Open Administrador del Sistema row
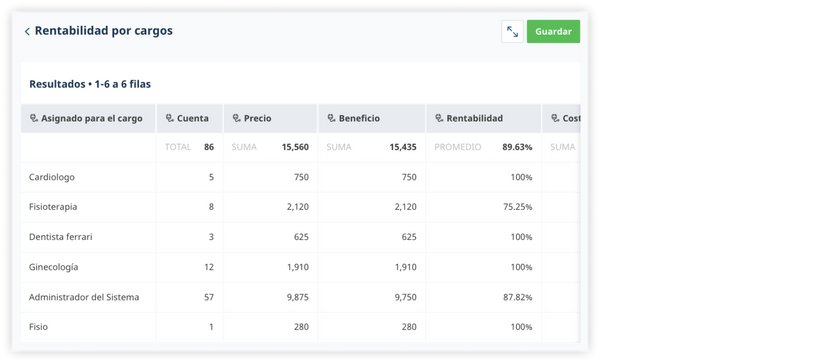The image size is (840, 363). [300, 297]
